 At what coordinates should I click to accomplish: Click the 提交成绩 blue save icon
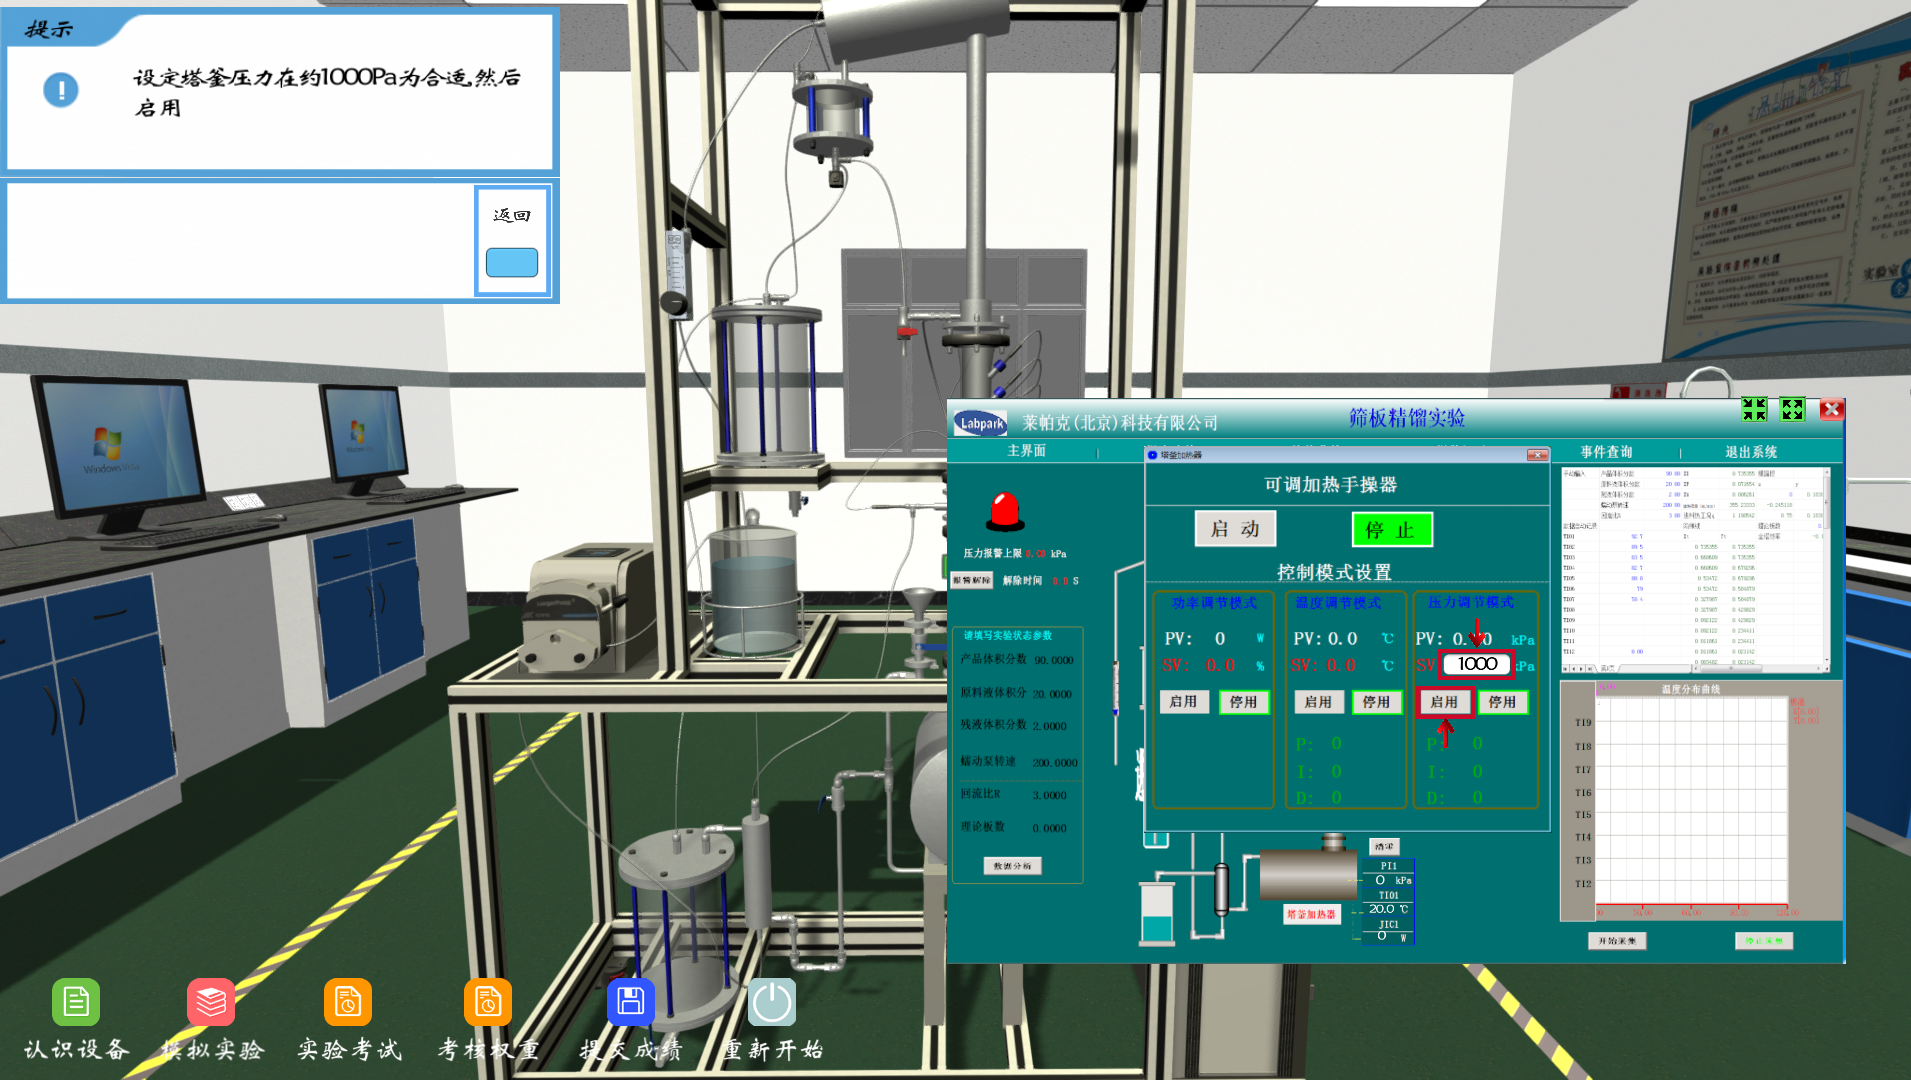point(631,1002)
